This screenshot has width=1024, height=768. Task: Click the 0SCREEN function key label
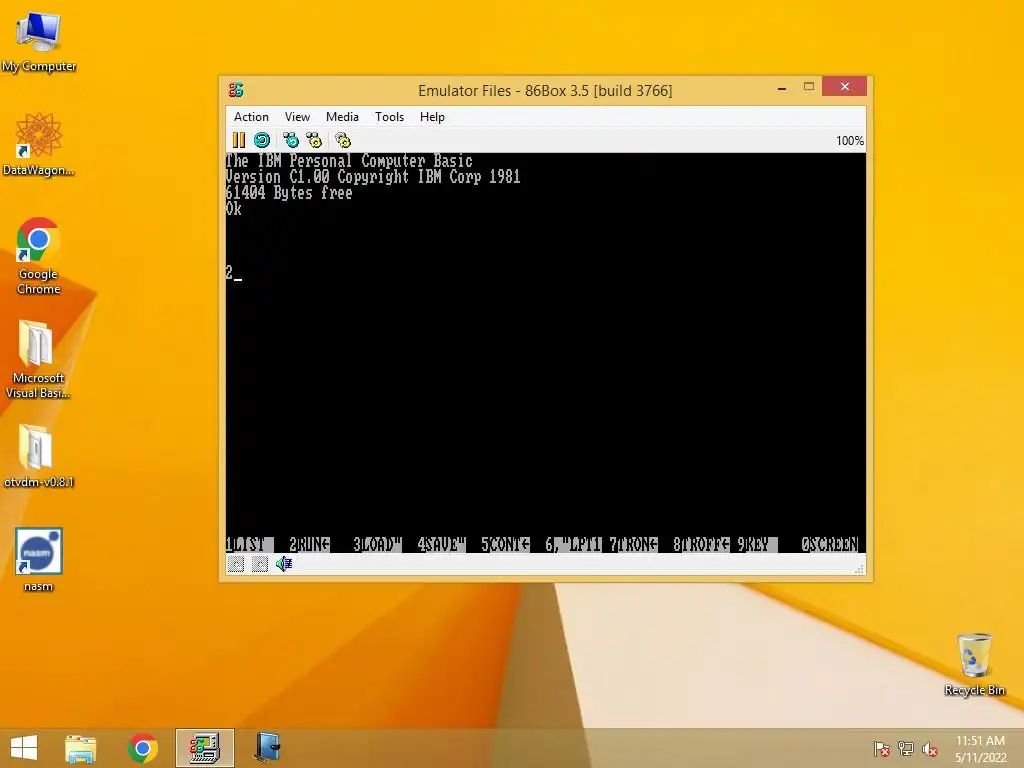pos(830,545)
